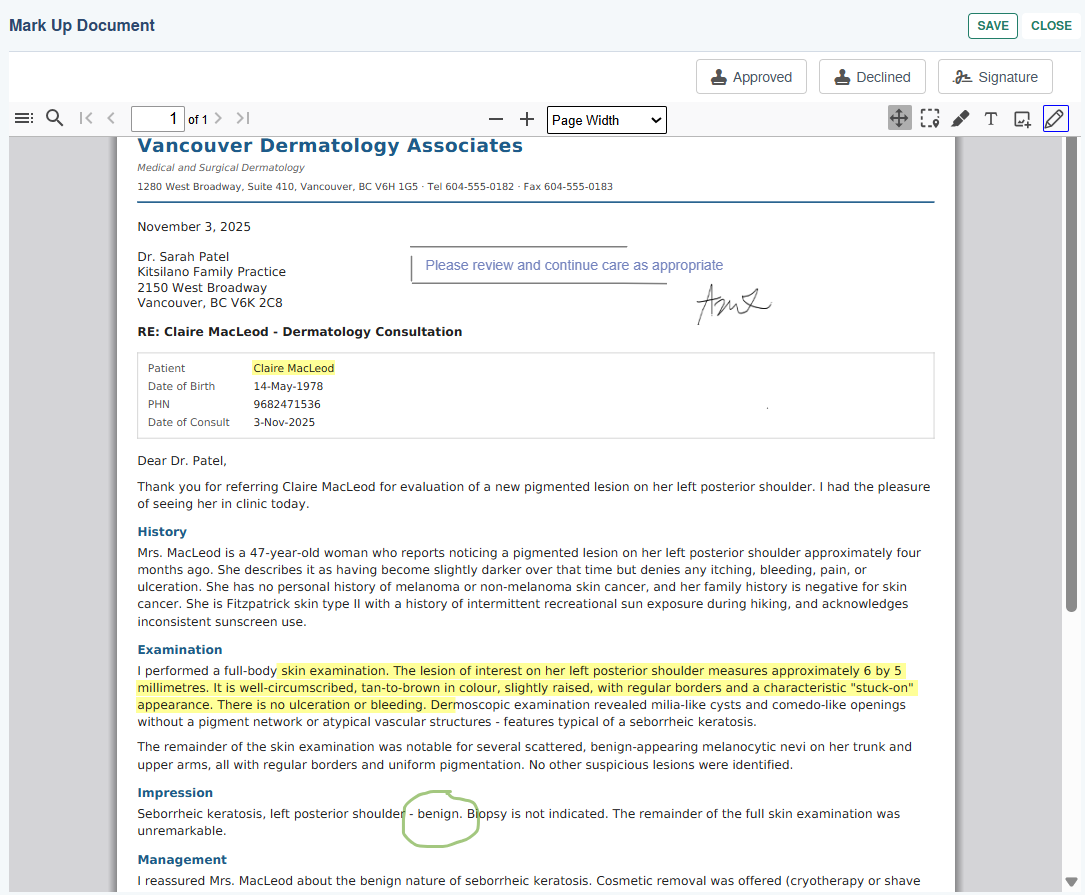Screen dimensions: 1085x895
Task: Click the 'Examination' section heading
Action: coord(180,649)
